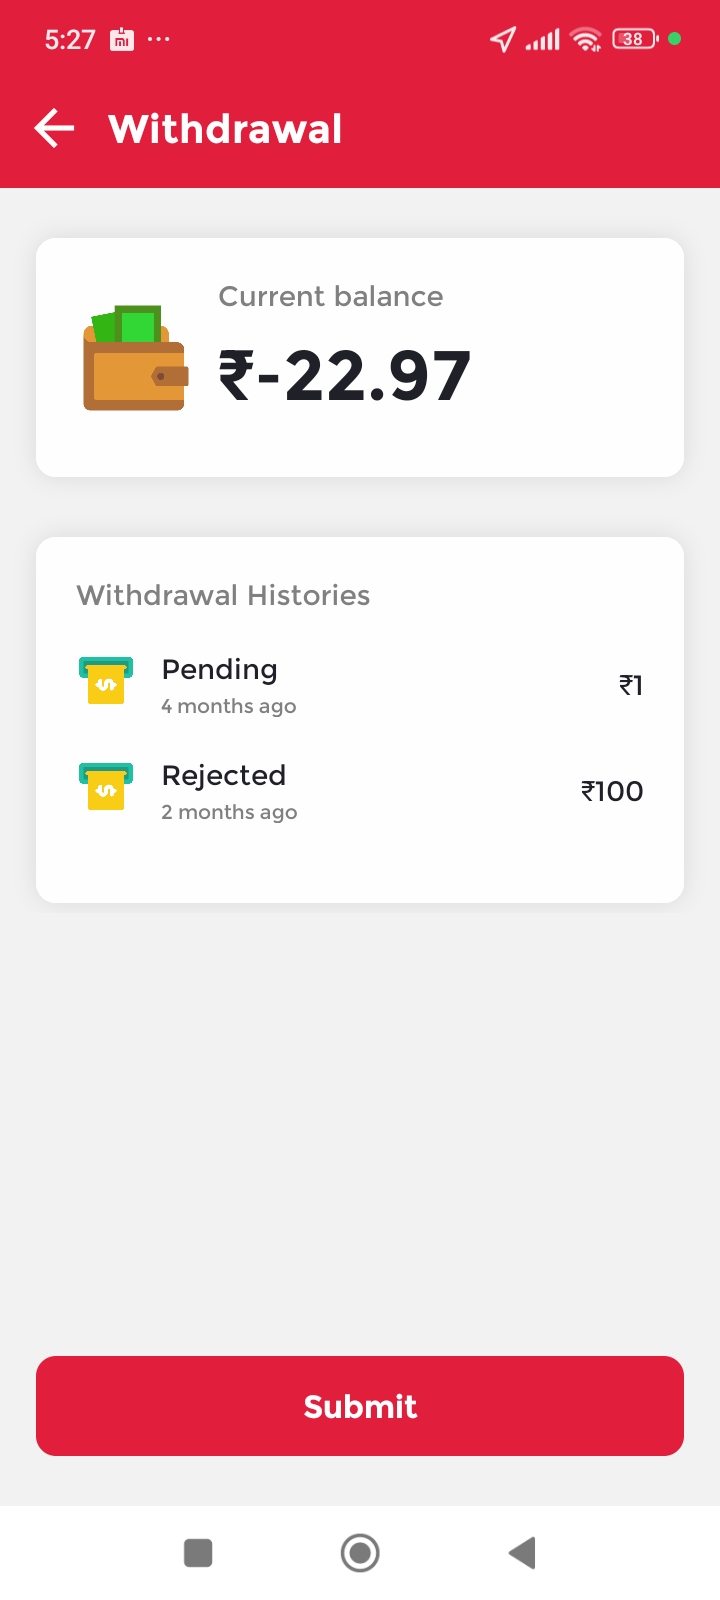Tap the ₹100 rejected amount

612,791
